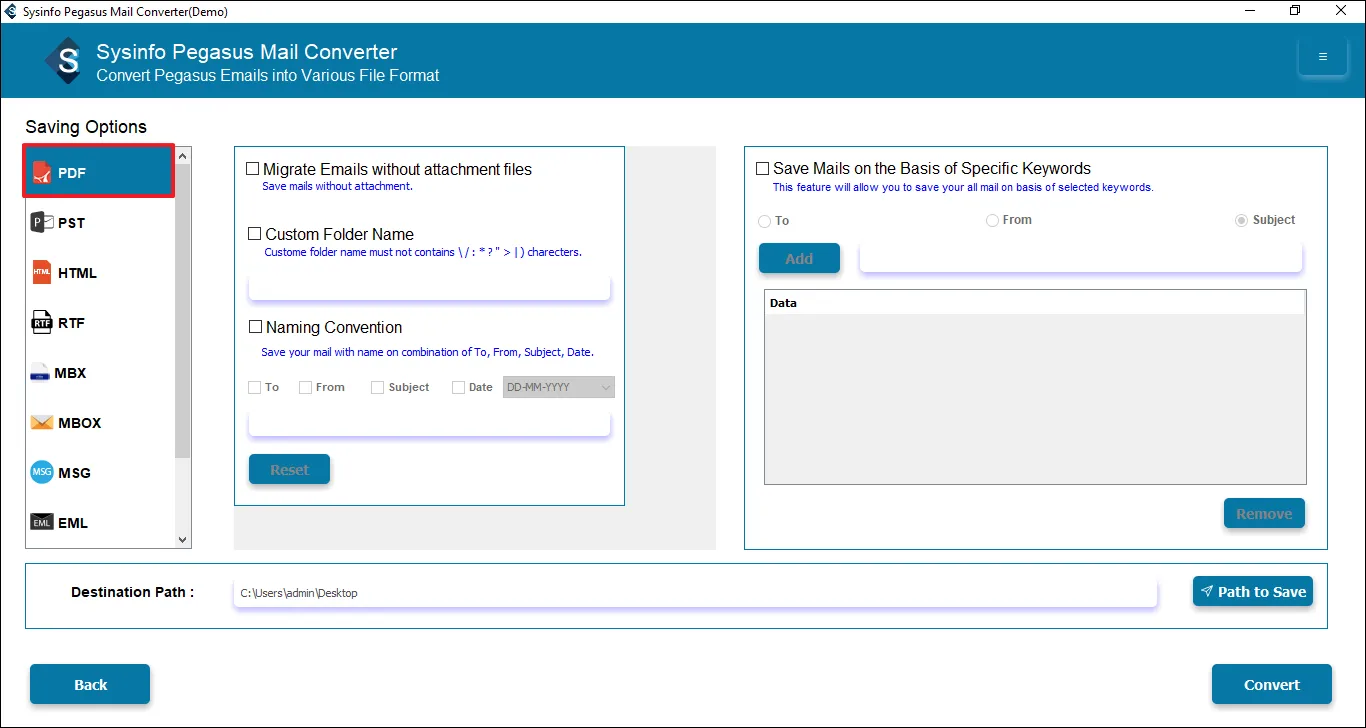This screenshot has height=728, width=1366.
Task: Click the naming convention preview field
Action: coord(429,423)
